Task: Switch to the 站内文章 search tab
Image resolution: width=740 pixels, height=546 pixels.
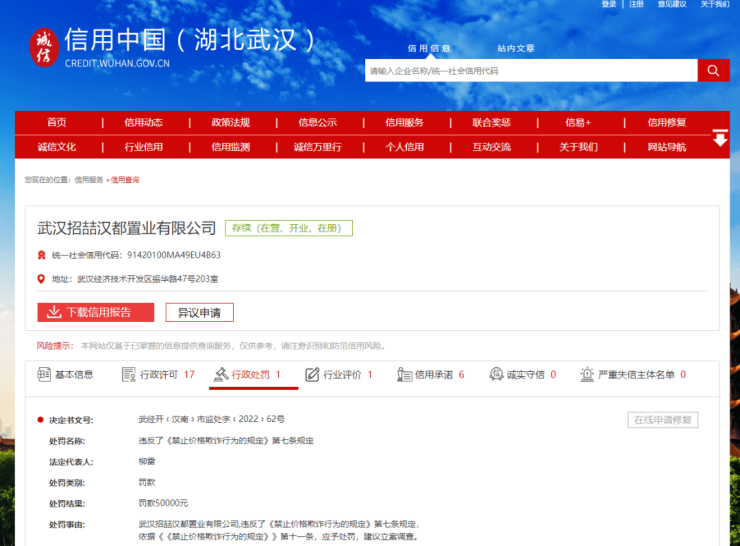Action: tap(515, 48)
